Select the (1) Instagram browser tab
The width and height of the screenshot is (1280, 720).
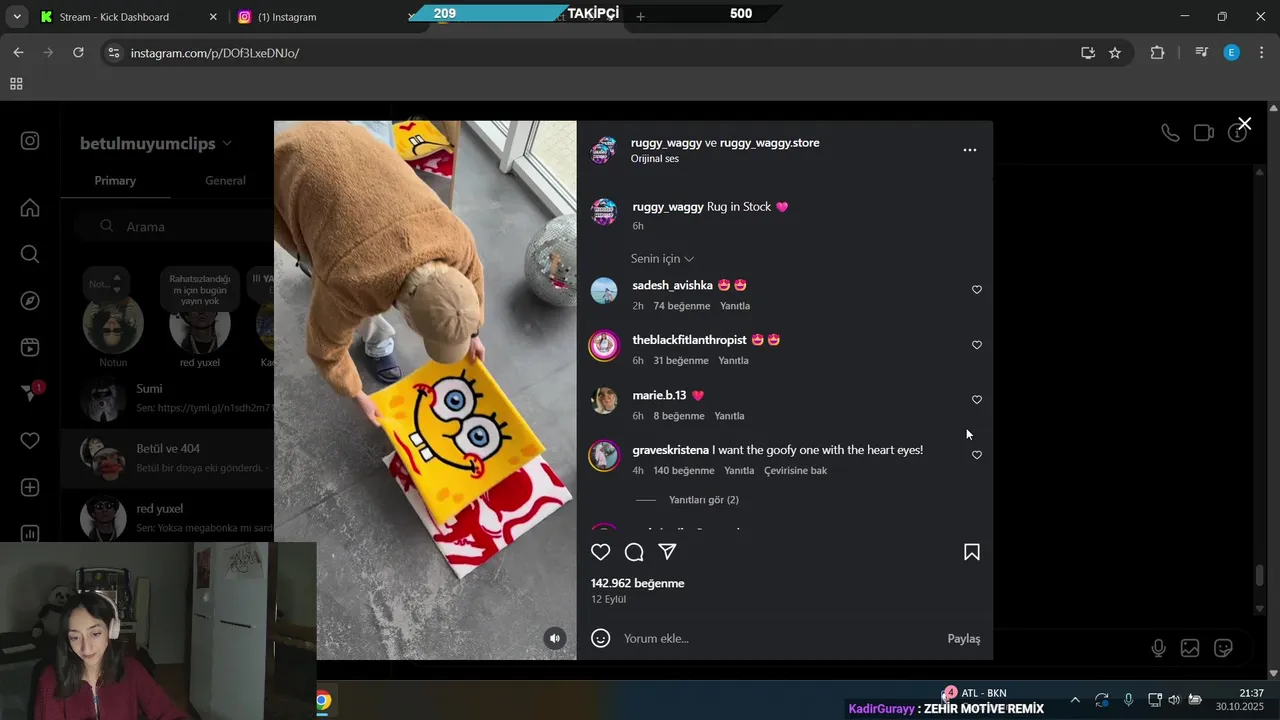pos(320,17)
